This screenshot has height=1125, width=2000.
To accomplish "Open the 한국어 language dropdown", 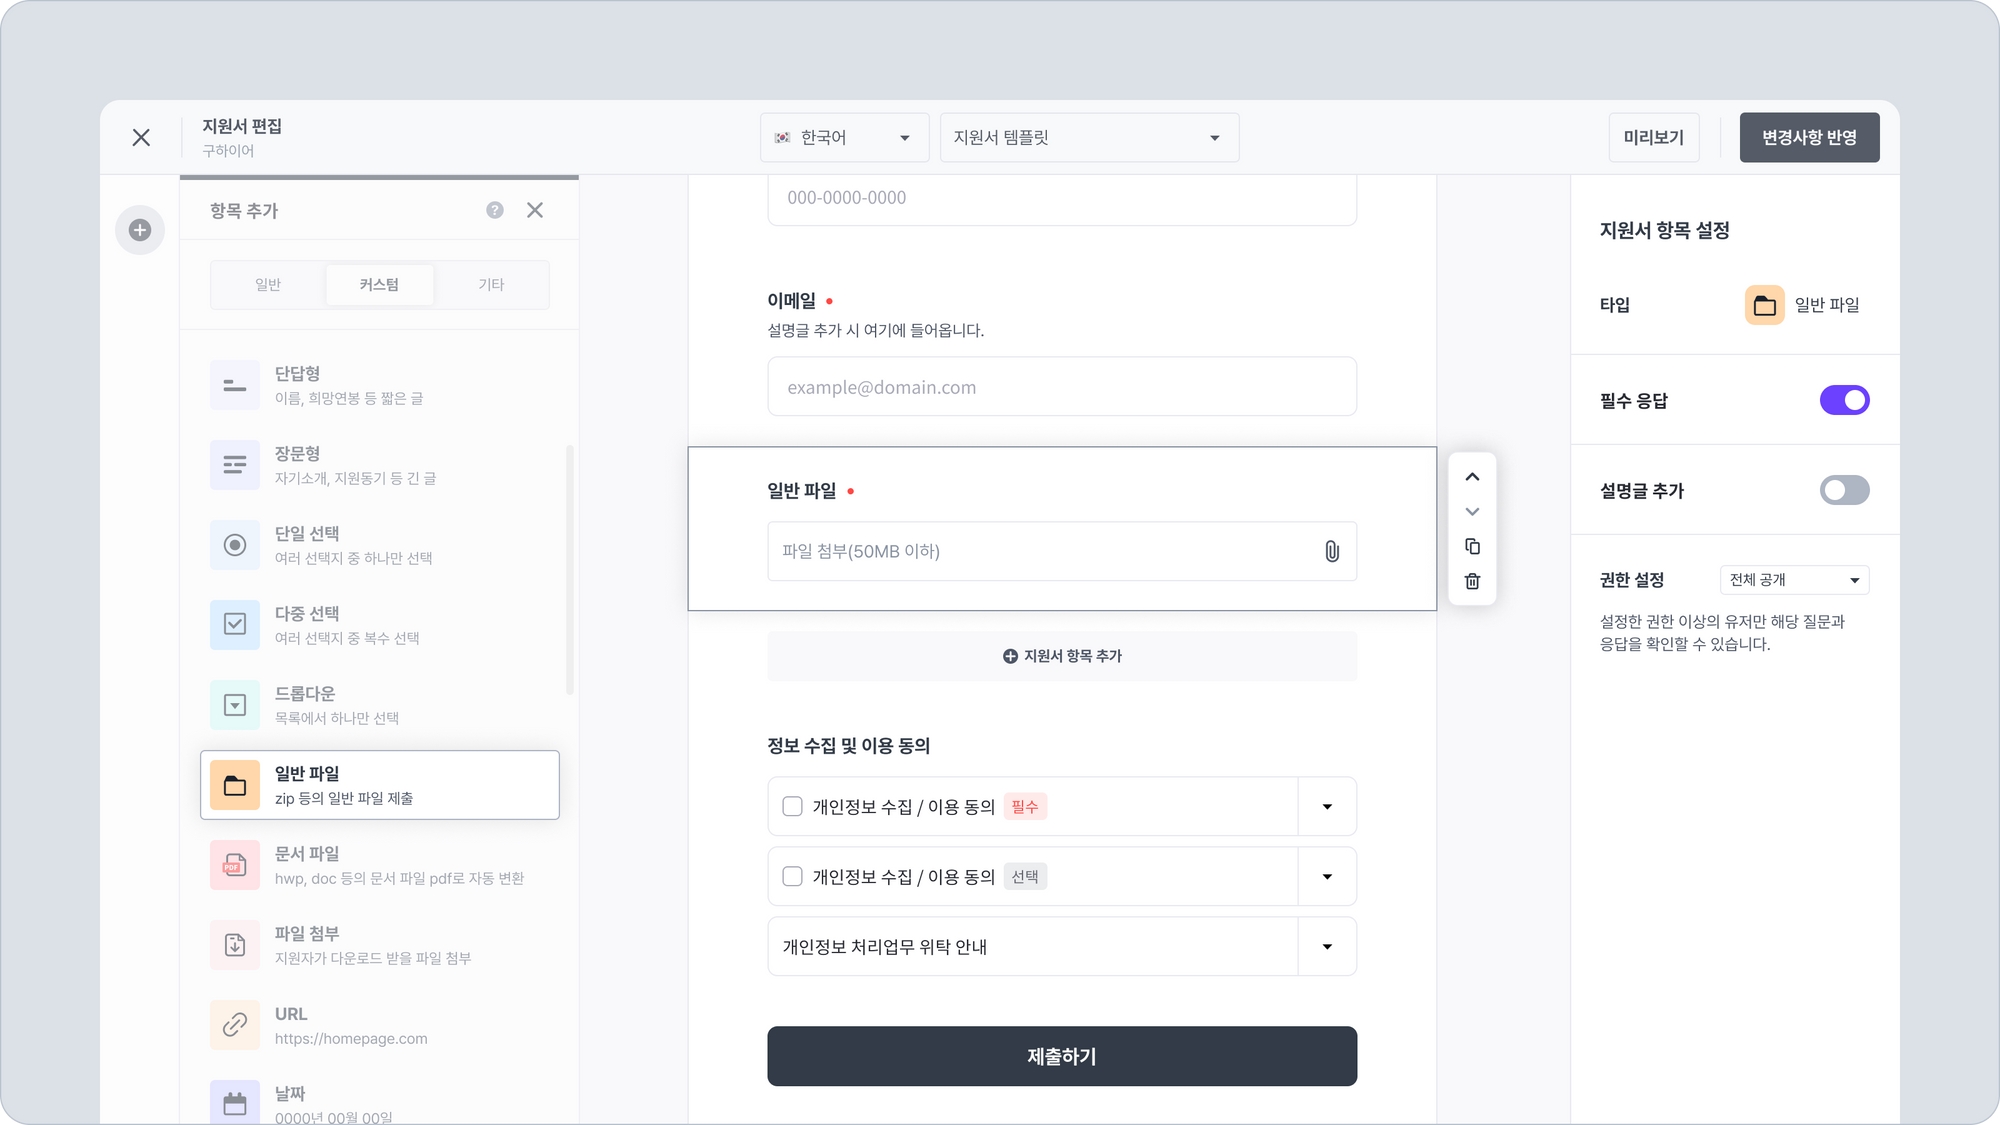I will coord(845,138).
